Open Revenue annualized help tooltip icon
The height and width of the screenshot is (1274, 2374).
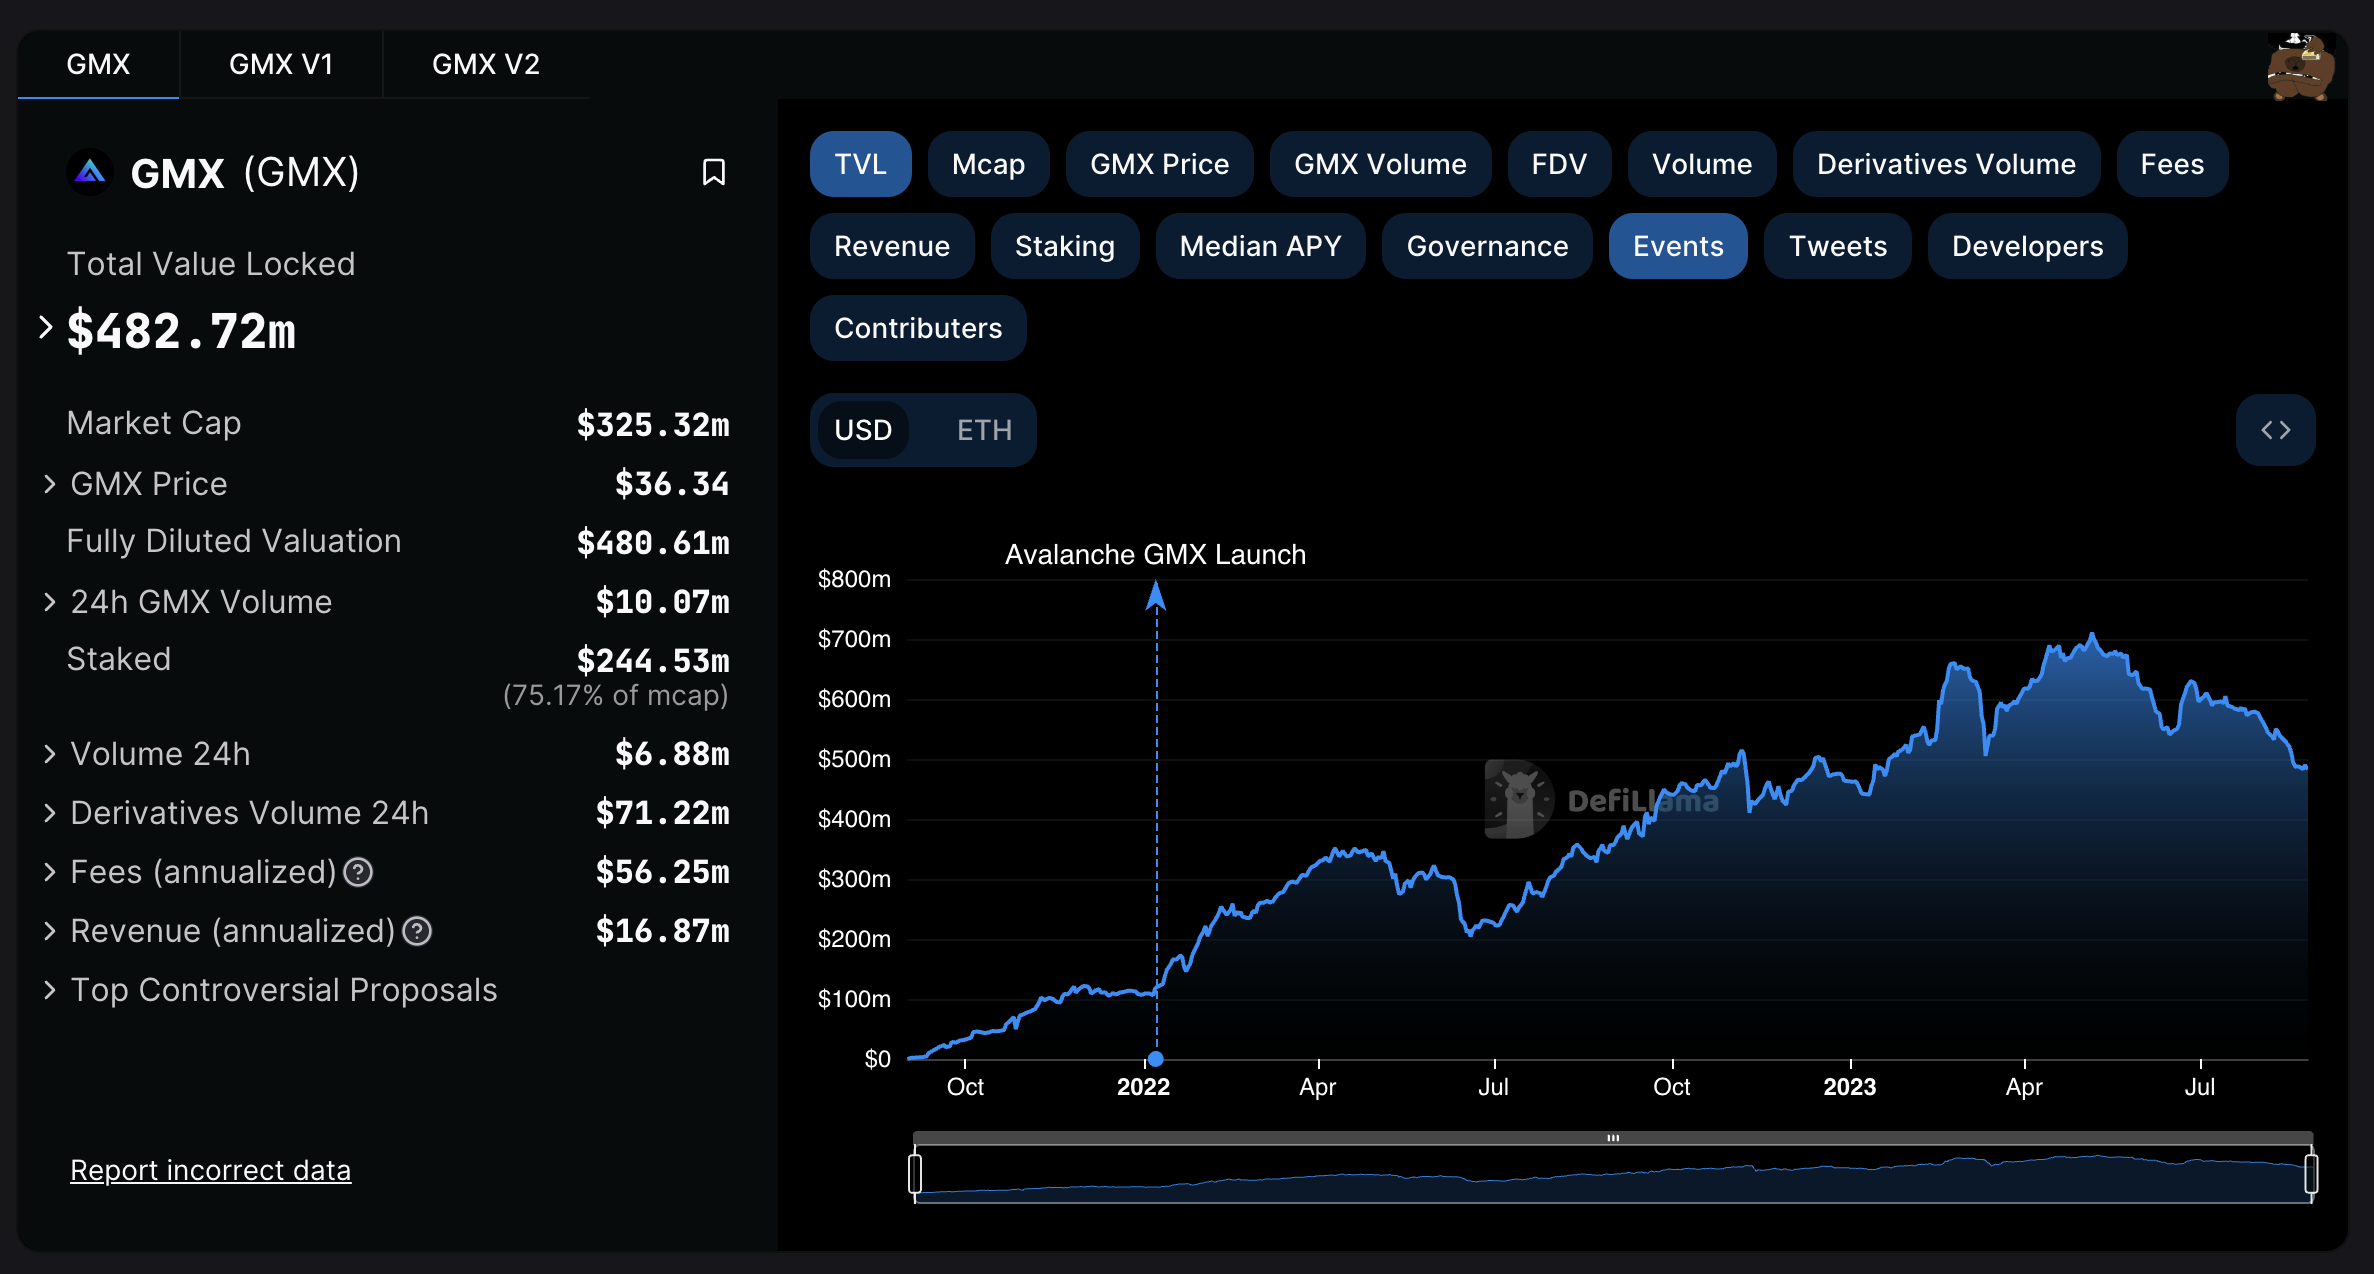417,932
